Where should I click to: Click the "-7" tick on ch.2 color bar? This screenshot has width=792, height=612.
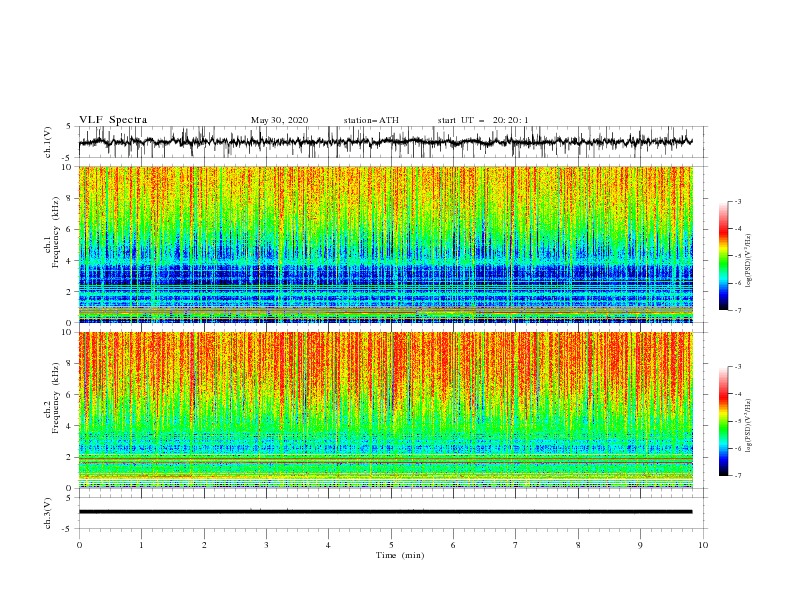(x=737, y=476)
